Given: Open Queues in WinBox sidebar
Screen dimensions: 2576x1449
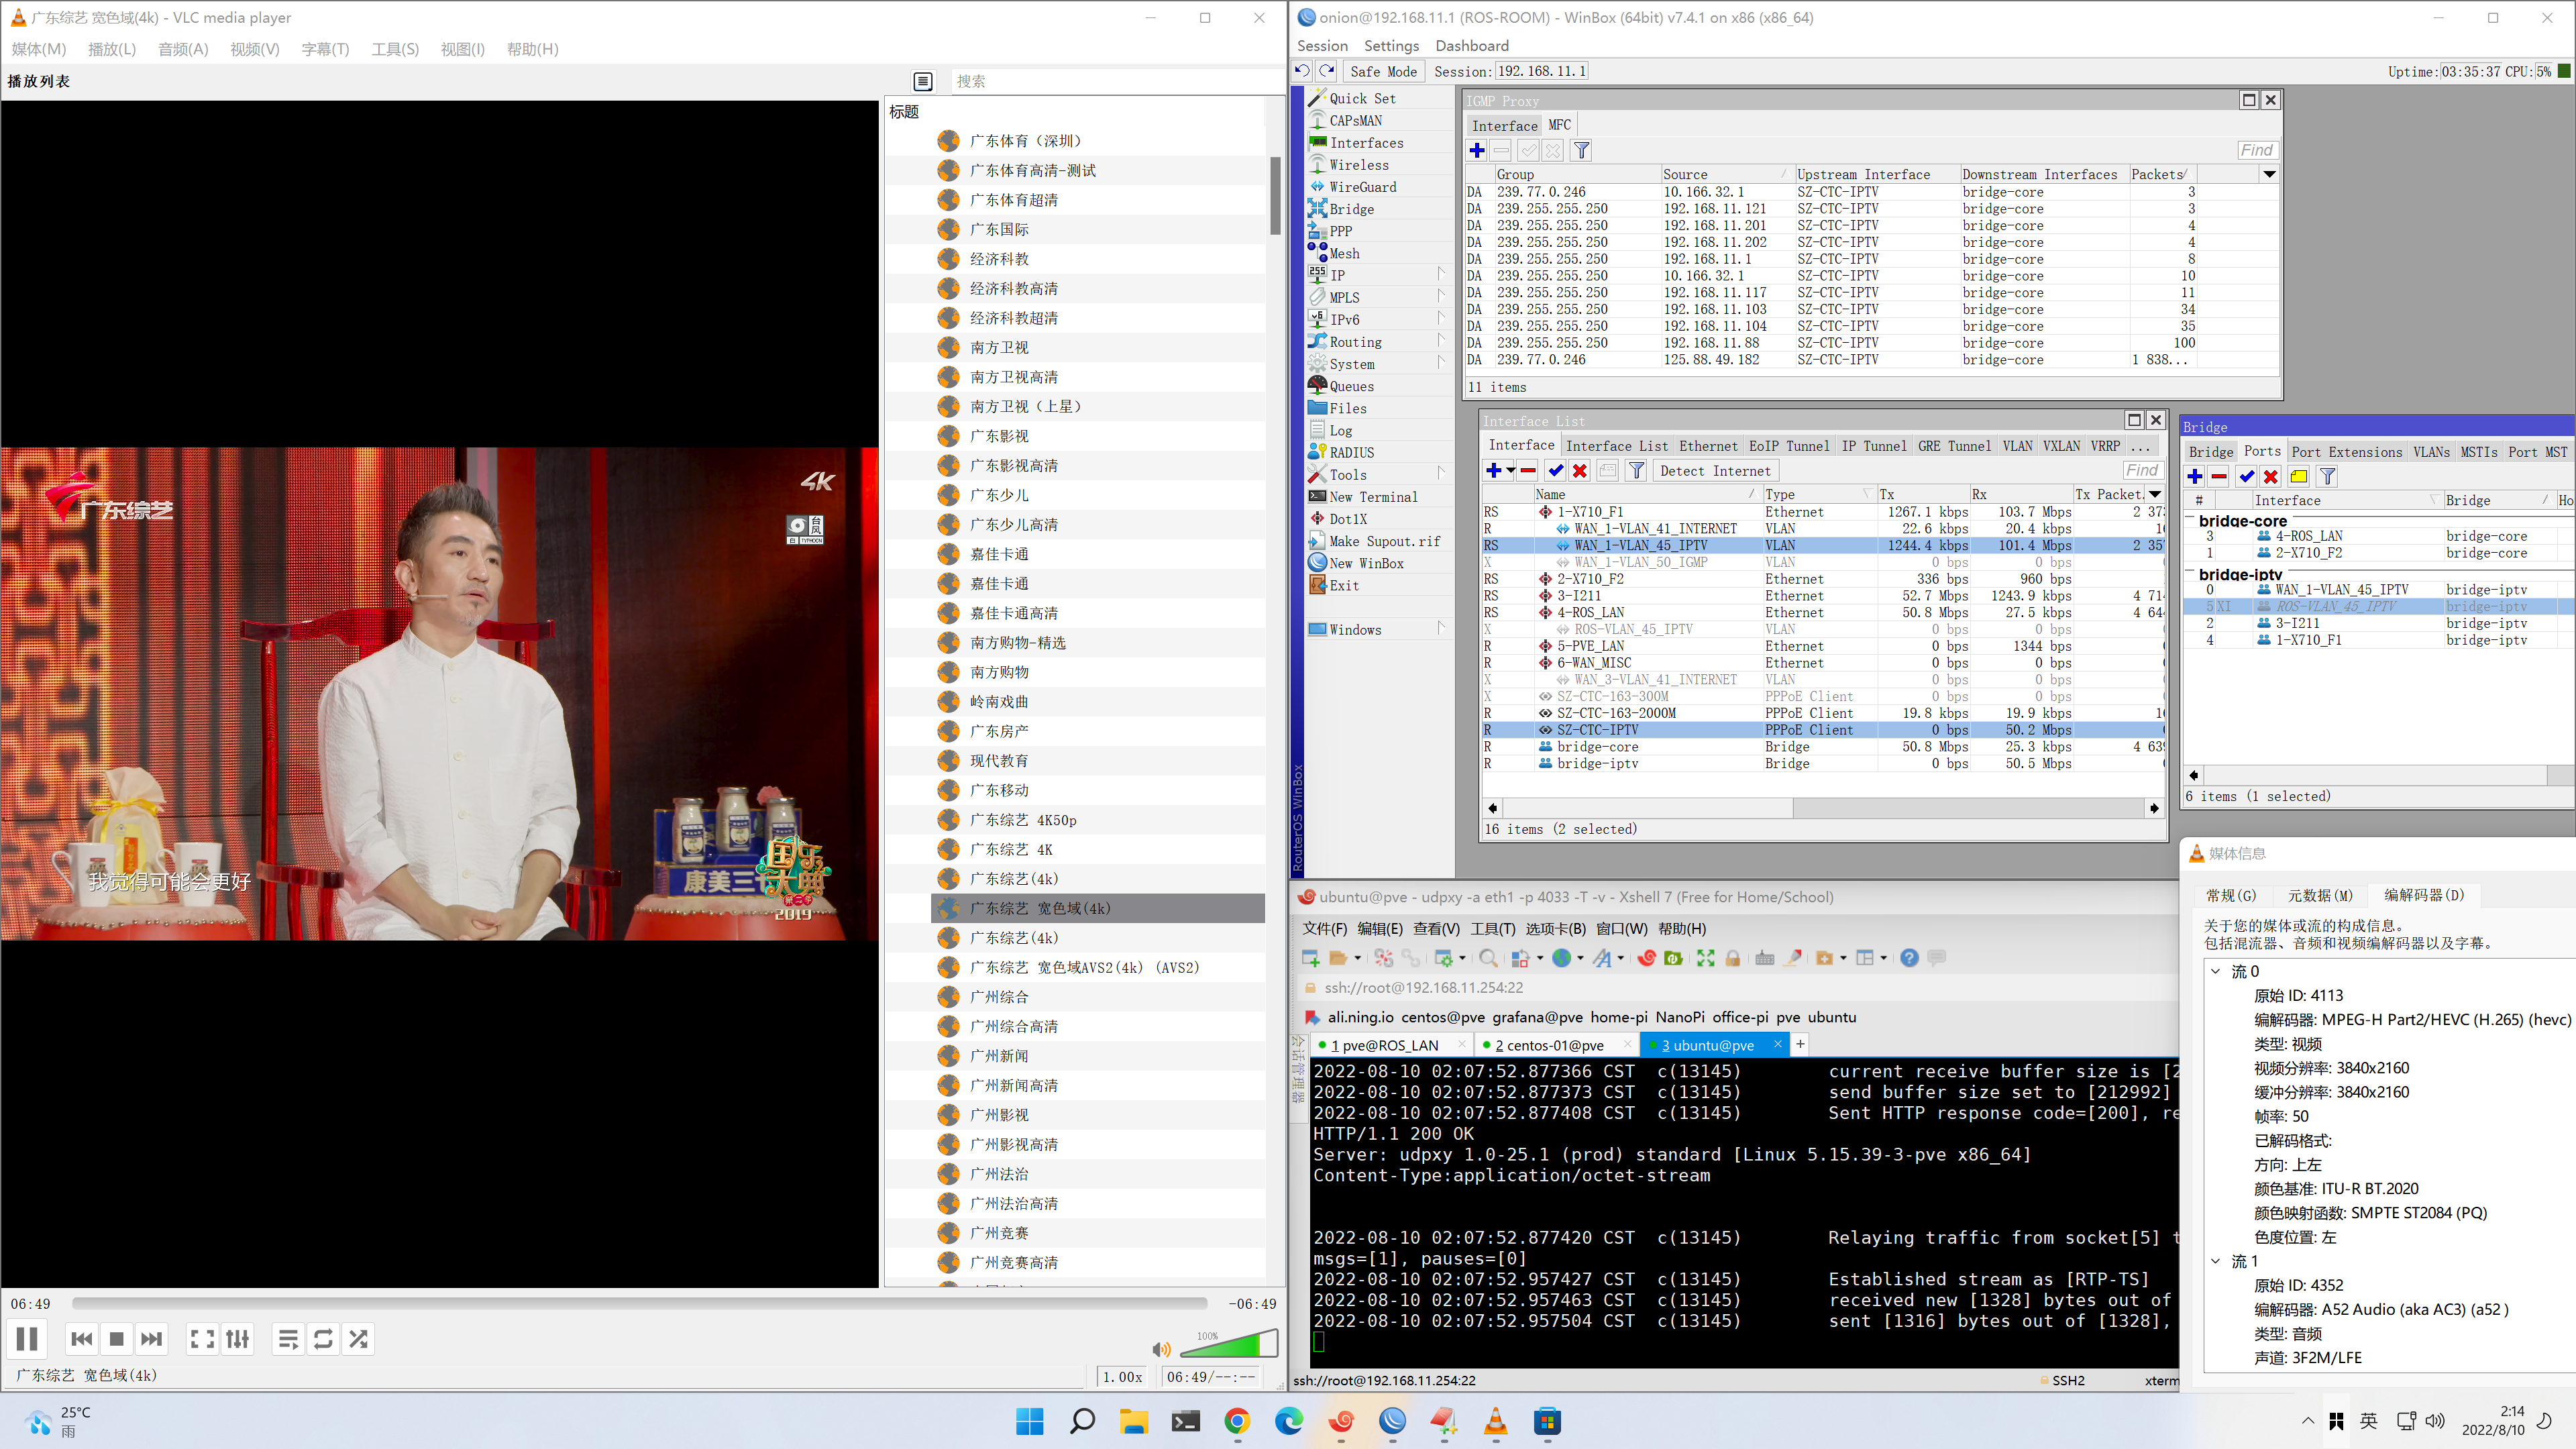Looking at the screenshot, I should click(x=1351, y=386).
